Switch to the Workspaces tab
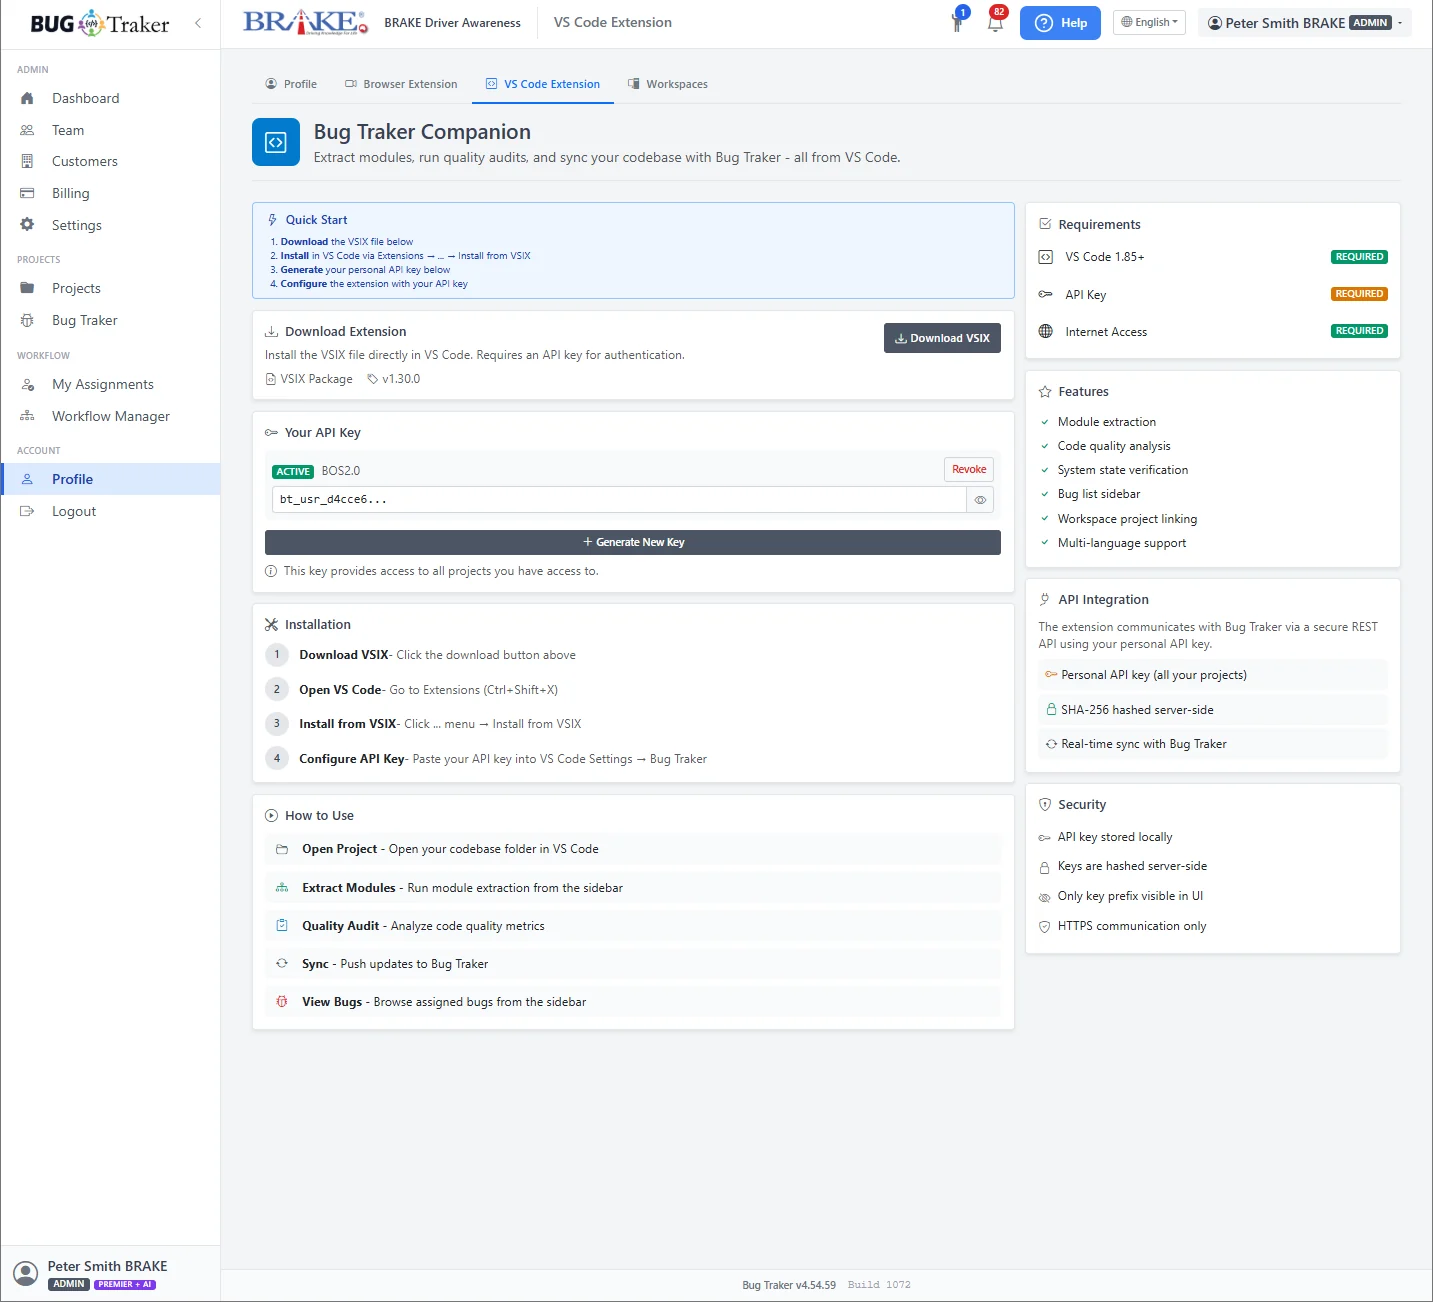The width and height of the screenshot is (1433, 1302). pyautogui.click(x=667, y=84)
